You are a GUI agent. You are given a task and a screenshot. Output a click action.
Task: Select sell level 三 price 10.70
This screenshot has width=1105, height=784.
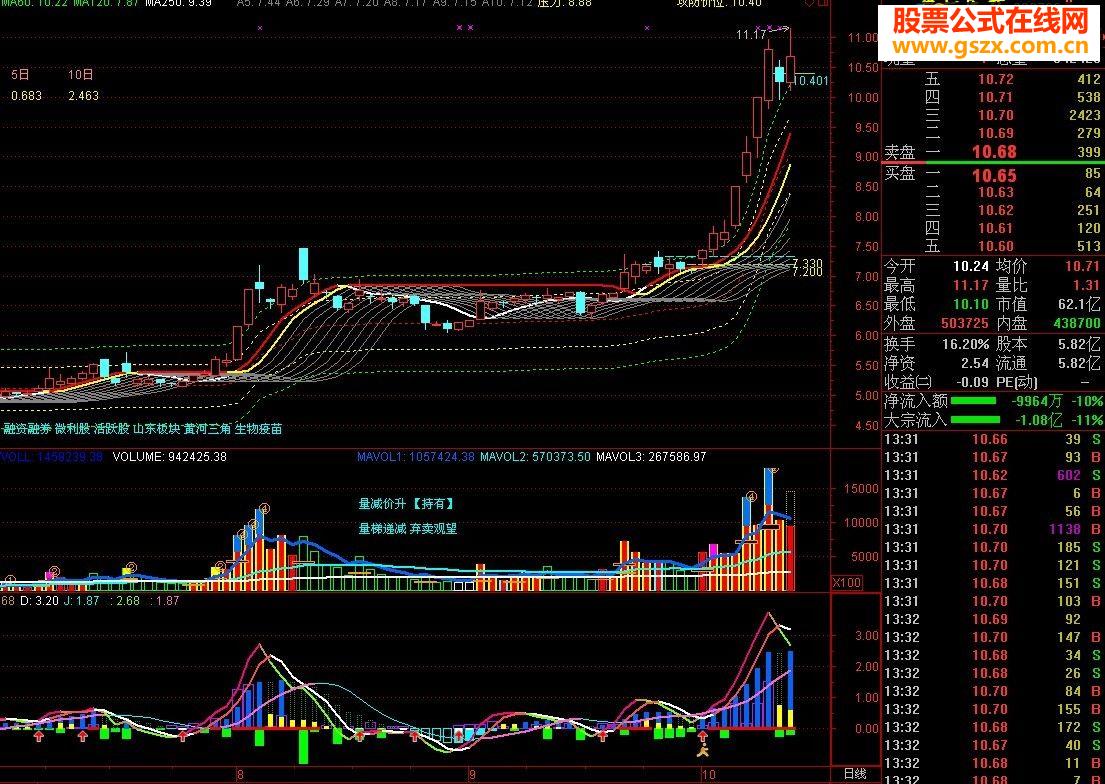(x=995, y=115)
